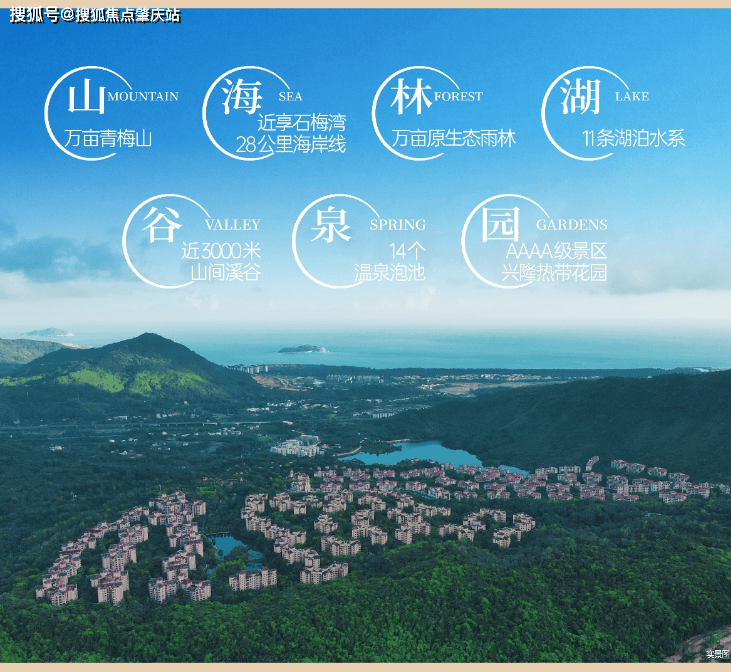
Task: Select the 温泉泡池 caption text
Action: click(389, 272)
